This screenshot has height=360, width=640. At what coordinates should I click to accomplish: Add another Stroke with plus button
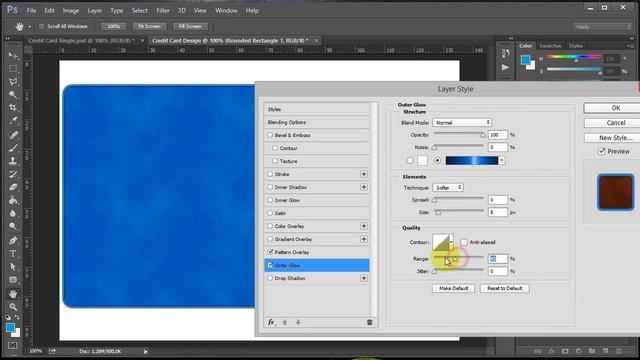click(x=363, y=174)
